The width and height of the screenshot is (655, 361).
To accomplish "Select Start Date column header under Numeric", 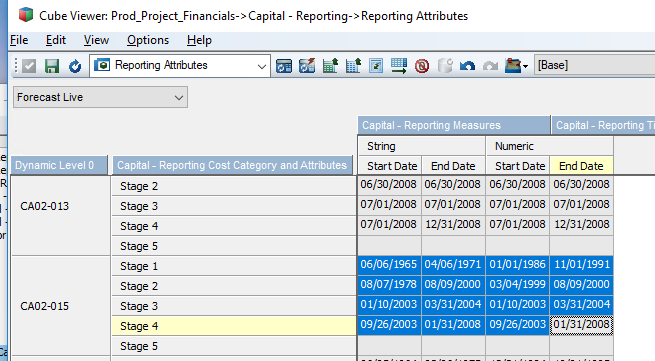I will tap(518, 166).
